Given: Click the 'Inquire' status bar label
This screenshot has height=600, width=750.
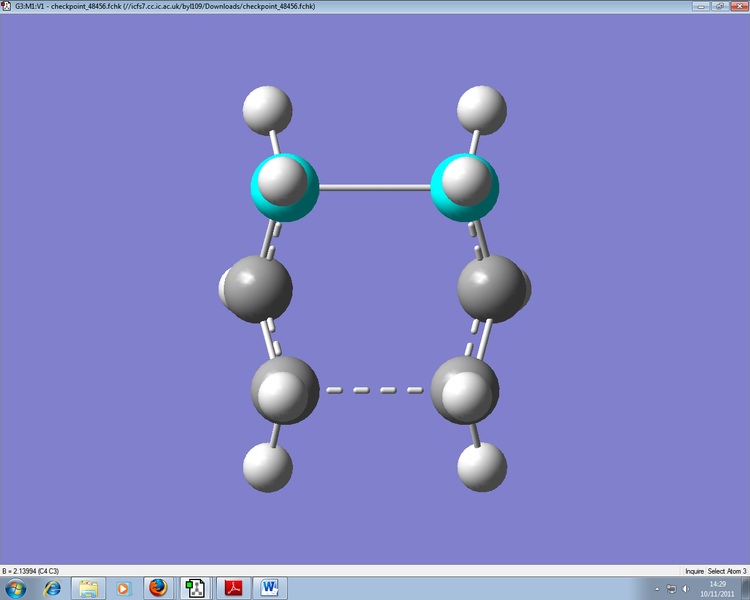Looking at the screenshot, I should click(x=695, y=571).
